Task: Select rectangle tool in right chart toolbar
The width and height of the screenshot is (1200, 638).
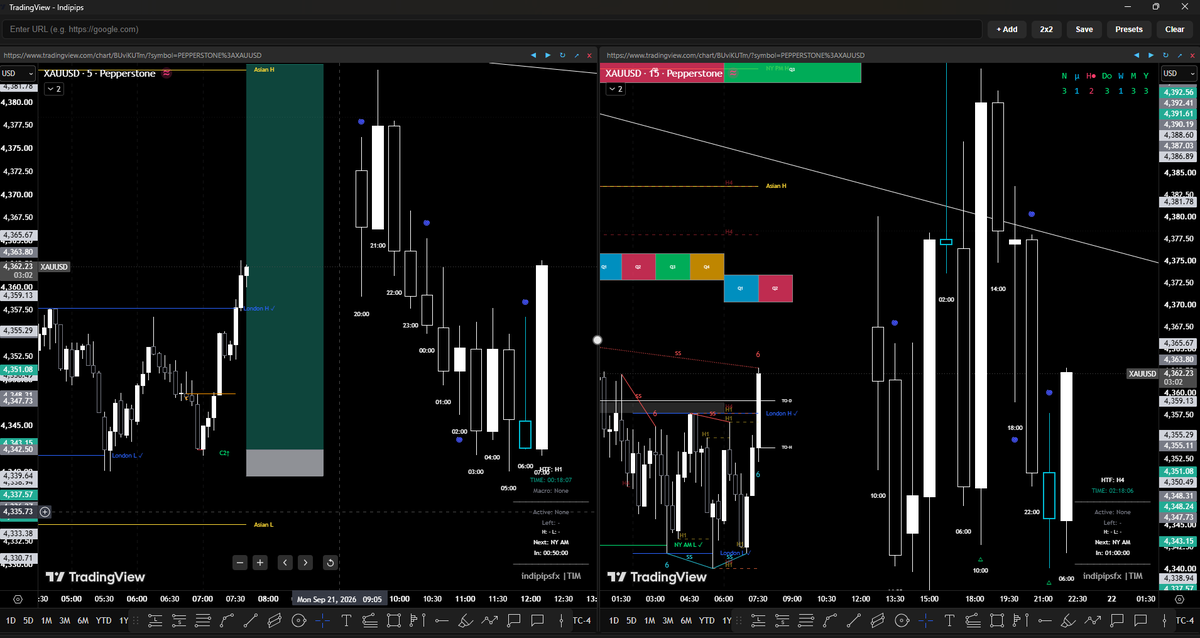Action: [x=998, y=621]
